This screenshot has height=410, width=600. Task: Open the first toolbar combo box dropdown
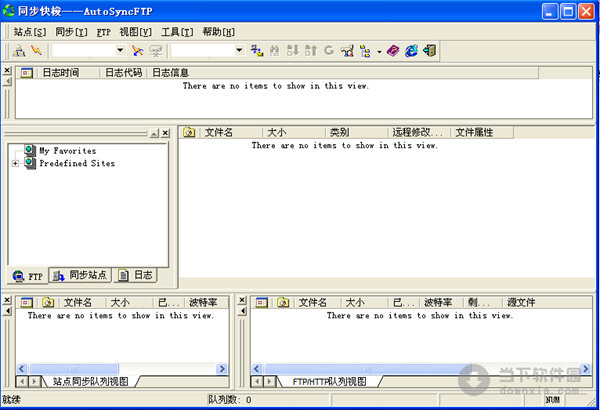(x=120, y=50)
